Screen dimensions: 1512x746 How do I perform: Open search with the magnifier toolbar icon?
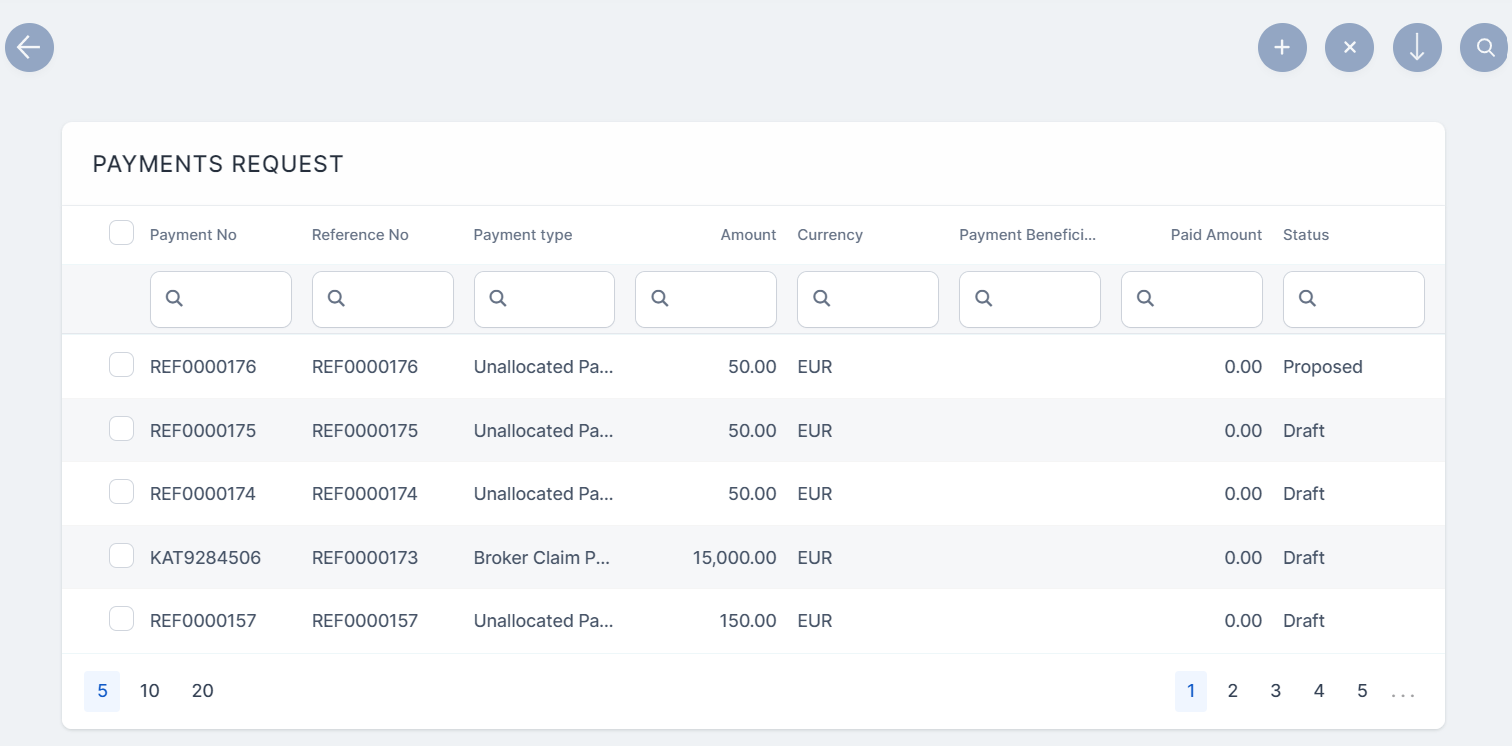coord(1484,48)
